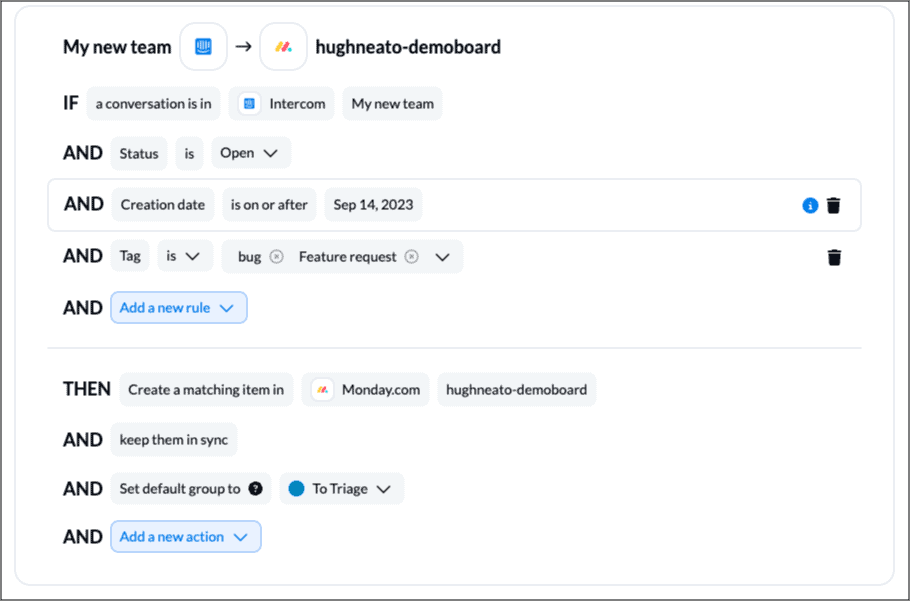
Task: Open the Status Open dropdown
Action: tap(251, 153)
